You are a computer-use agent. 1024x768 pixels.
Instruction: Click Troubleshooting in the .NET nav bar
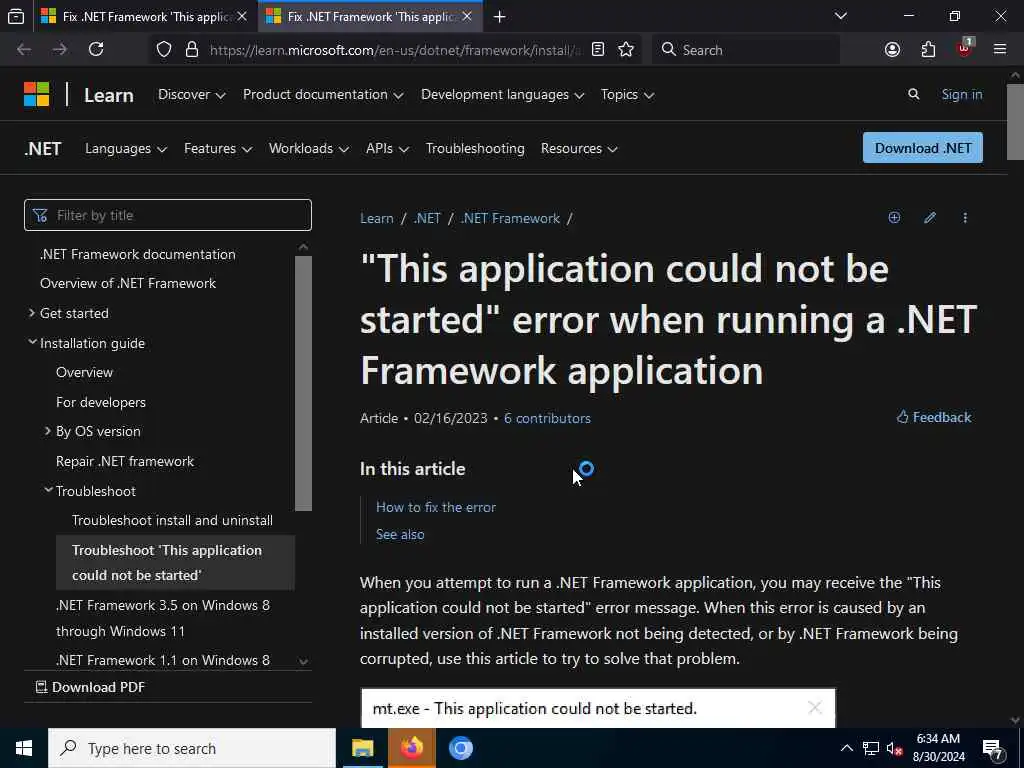[x=475, y=148]
